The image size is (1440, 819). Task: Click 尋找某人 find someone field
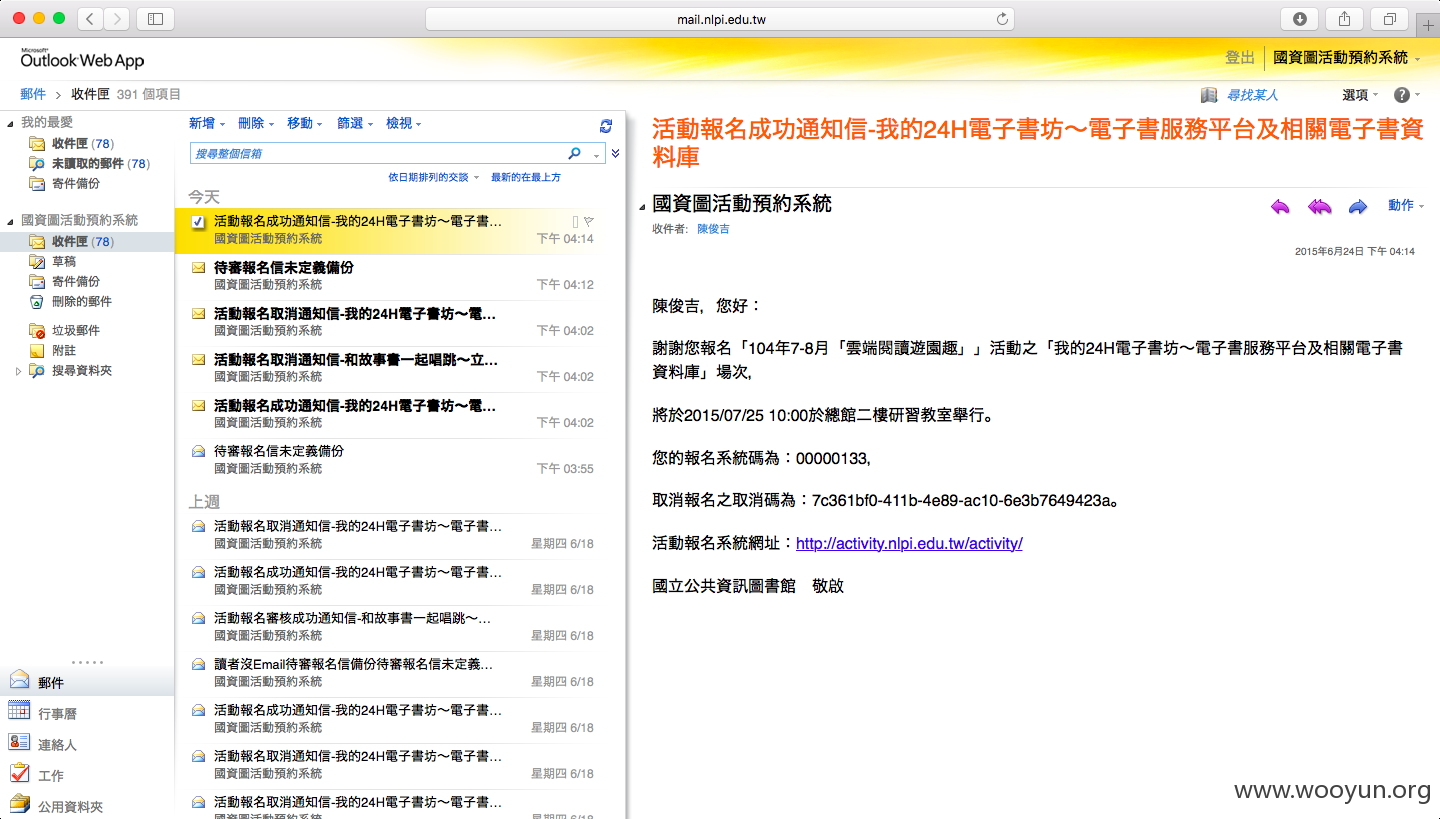tap(1252, 95)
